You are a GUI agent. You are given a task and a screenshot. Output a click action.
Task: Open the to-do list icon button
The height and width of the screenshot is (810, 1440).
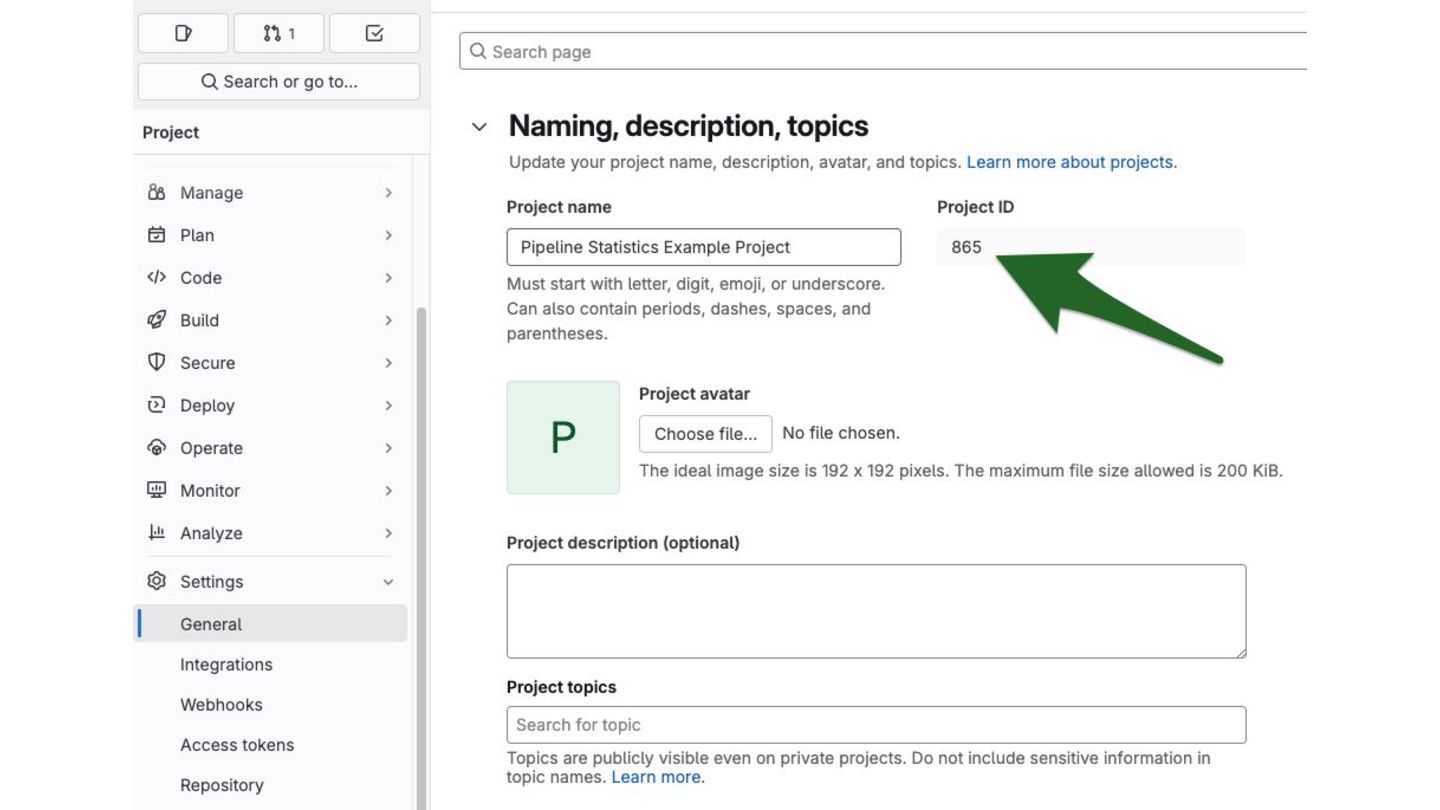[374, 34]
